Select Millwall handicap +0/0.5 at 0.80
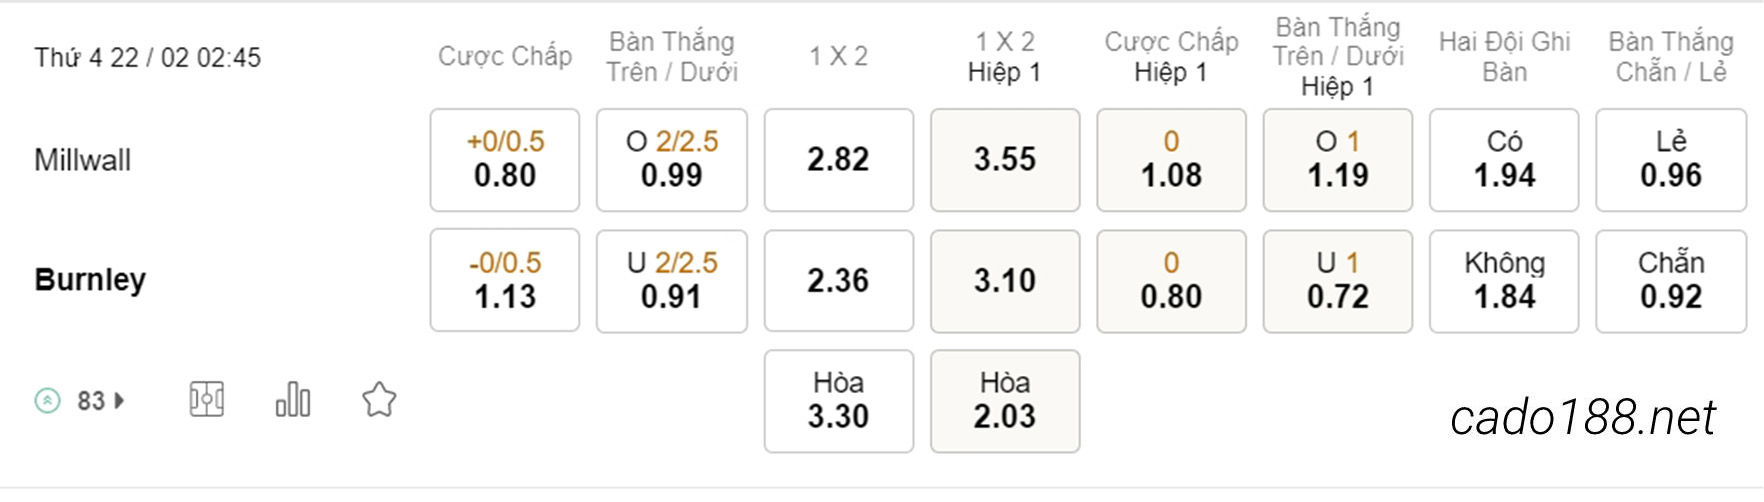Image resolution: width=1764 pixels, height=502 pixels. (505, 160)
